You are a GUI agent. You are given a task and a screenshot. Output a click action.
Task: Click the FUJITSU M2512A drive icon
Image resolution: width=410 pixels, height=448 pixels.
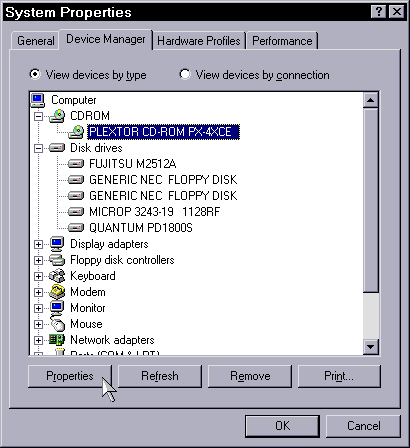[x=76, y=164]
